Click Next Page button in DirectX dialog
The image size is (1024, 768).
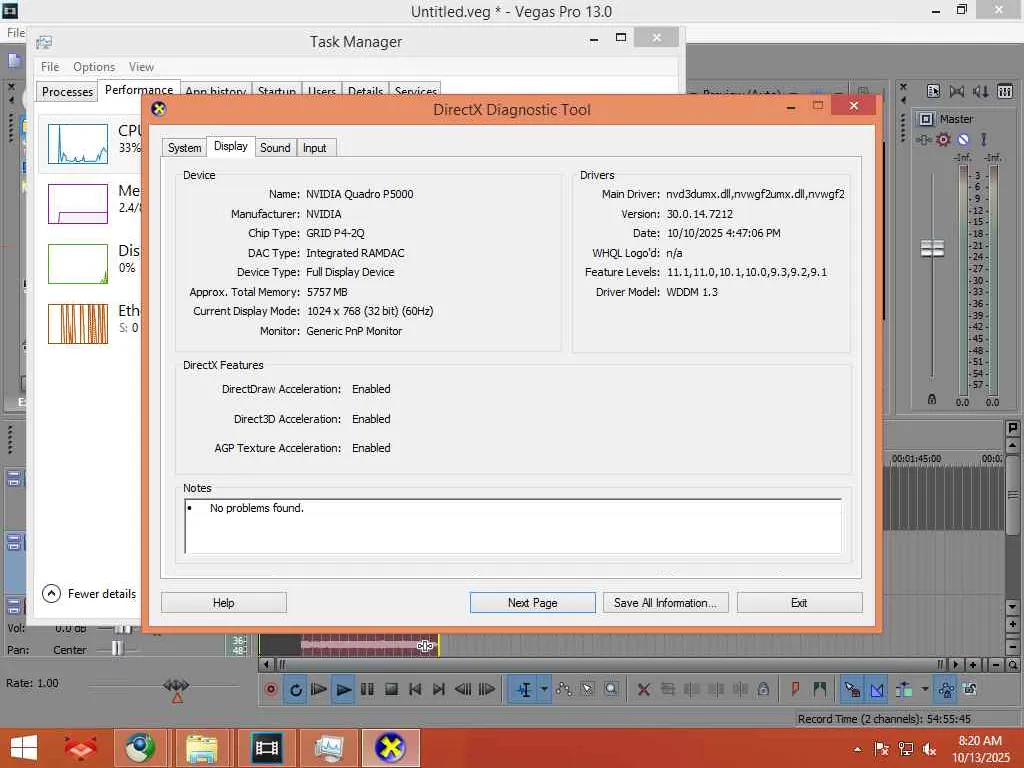click(532, 603)
